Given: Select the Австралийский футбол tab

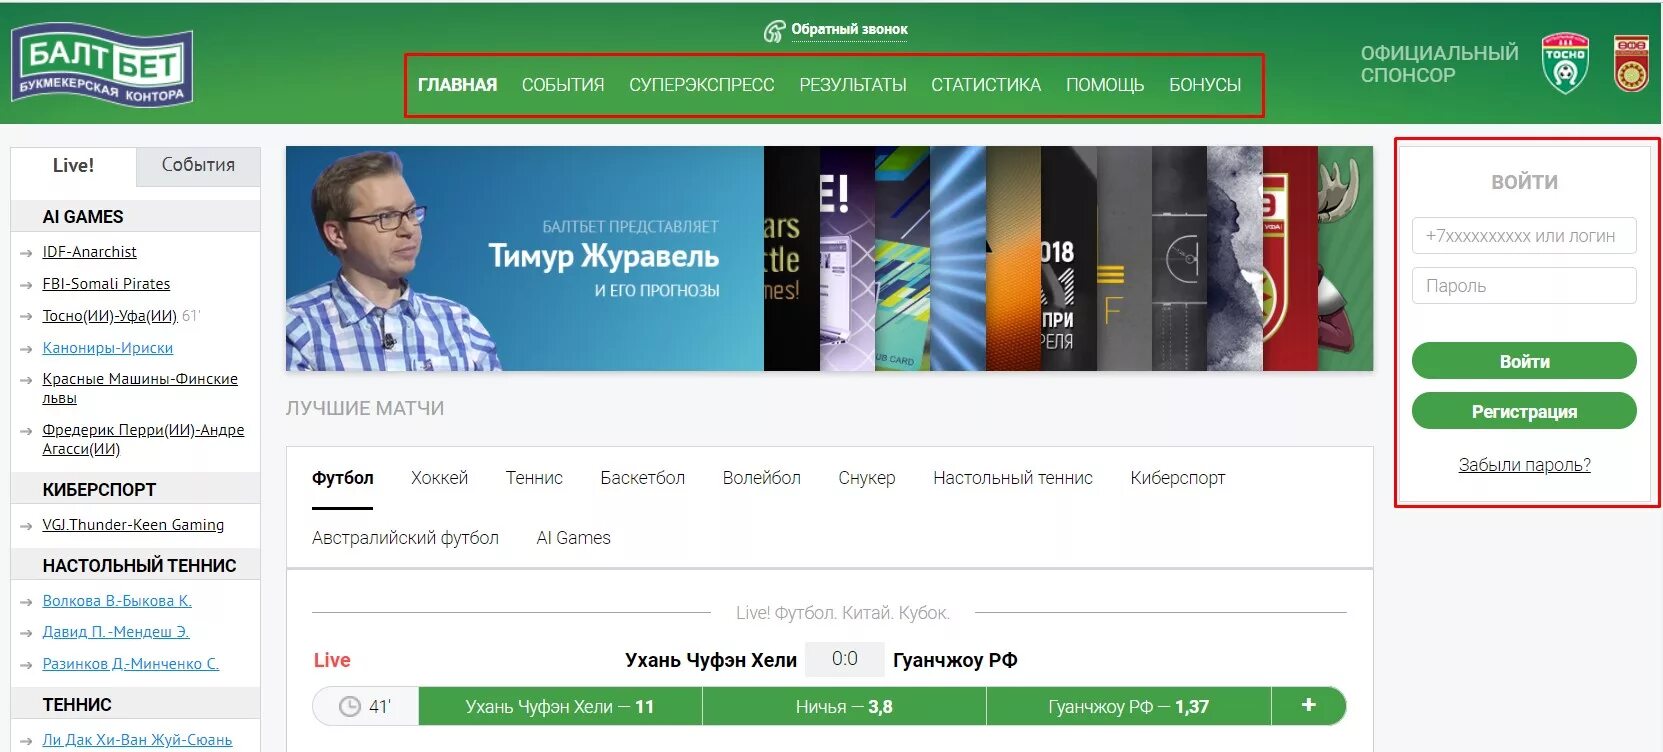Looking at the screenshot, I should click(405, 538).
